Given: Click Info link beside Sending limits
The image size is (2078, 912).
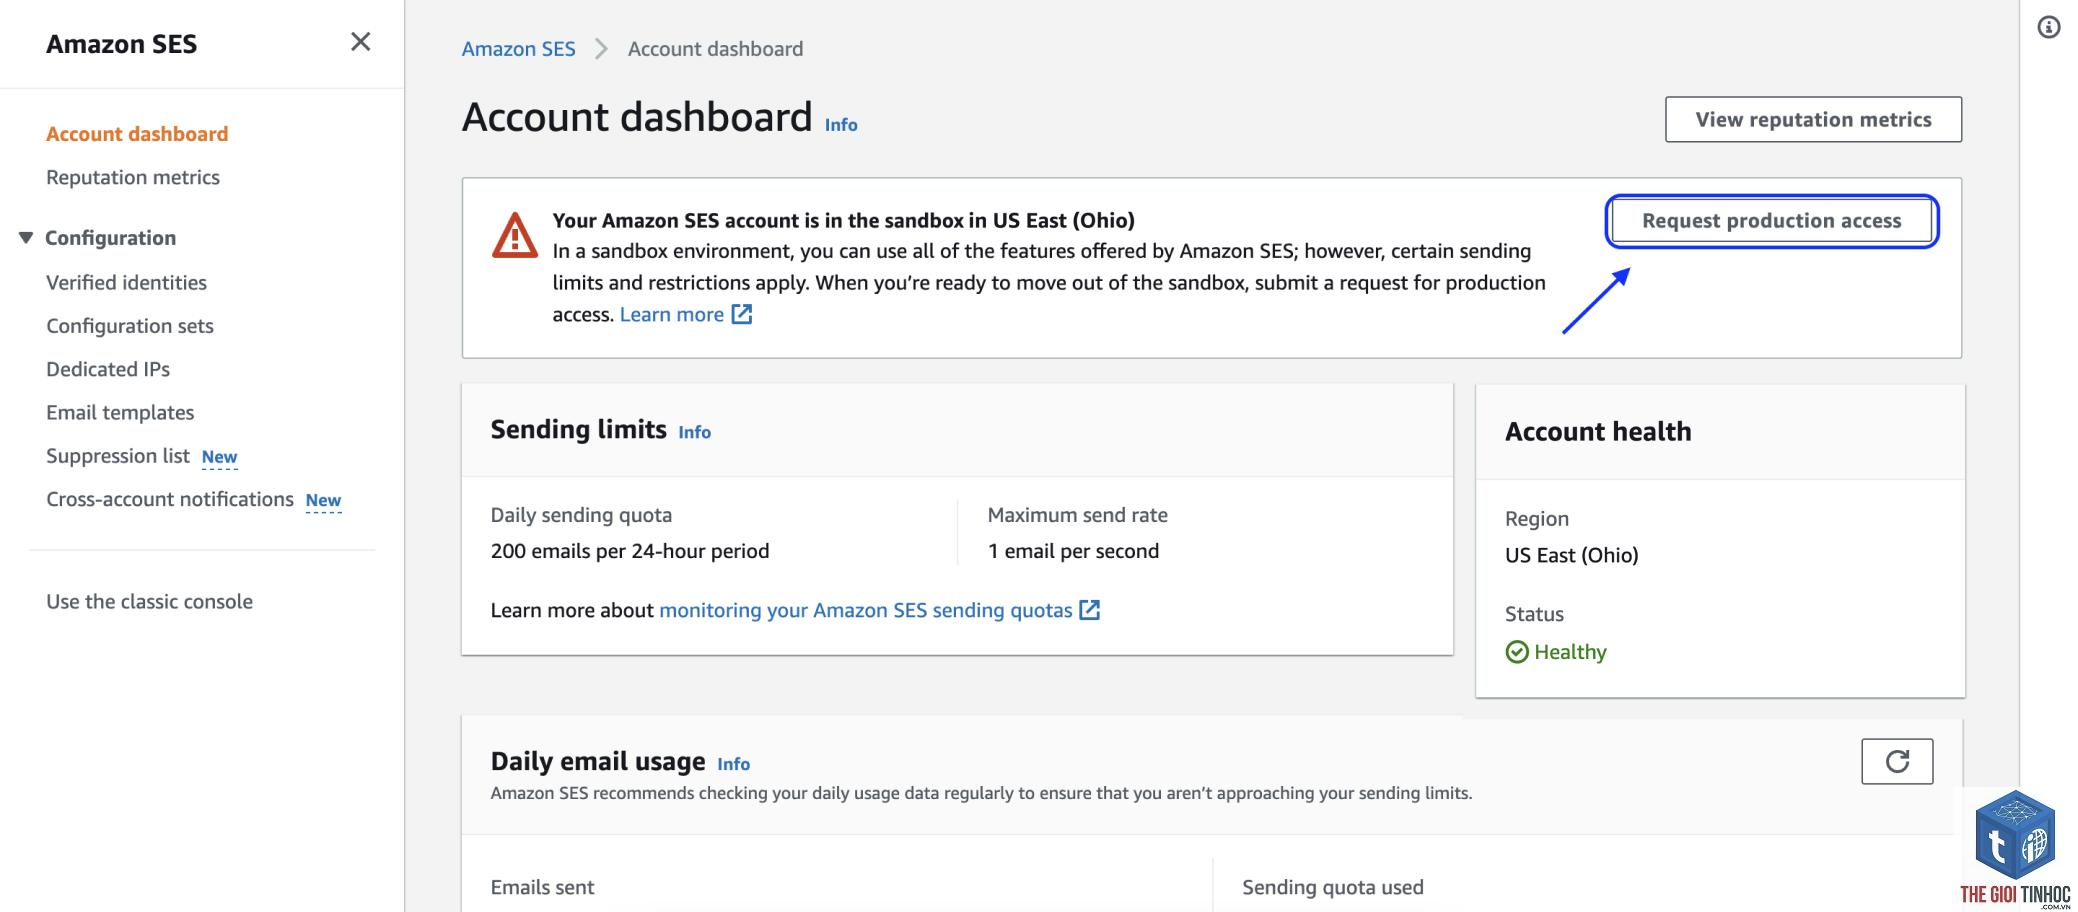Looking at the screenshot, I should click(x=695, y=432).
